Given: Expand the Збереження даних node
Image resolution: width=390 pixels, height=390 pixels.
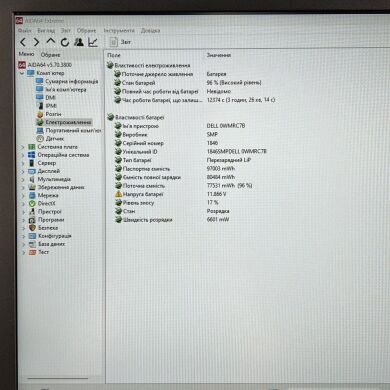Looking at the screenshot, I should 23,188.
